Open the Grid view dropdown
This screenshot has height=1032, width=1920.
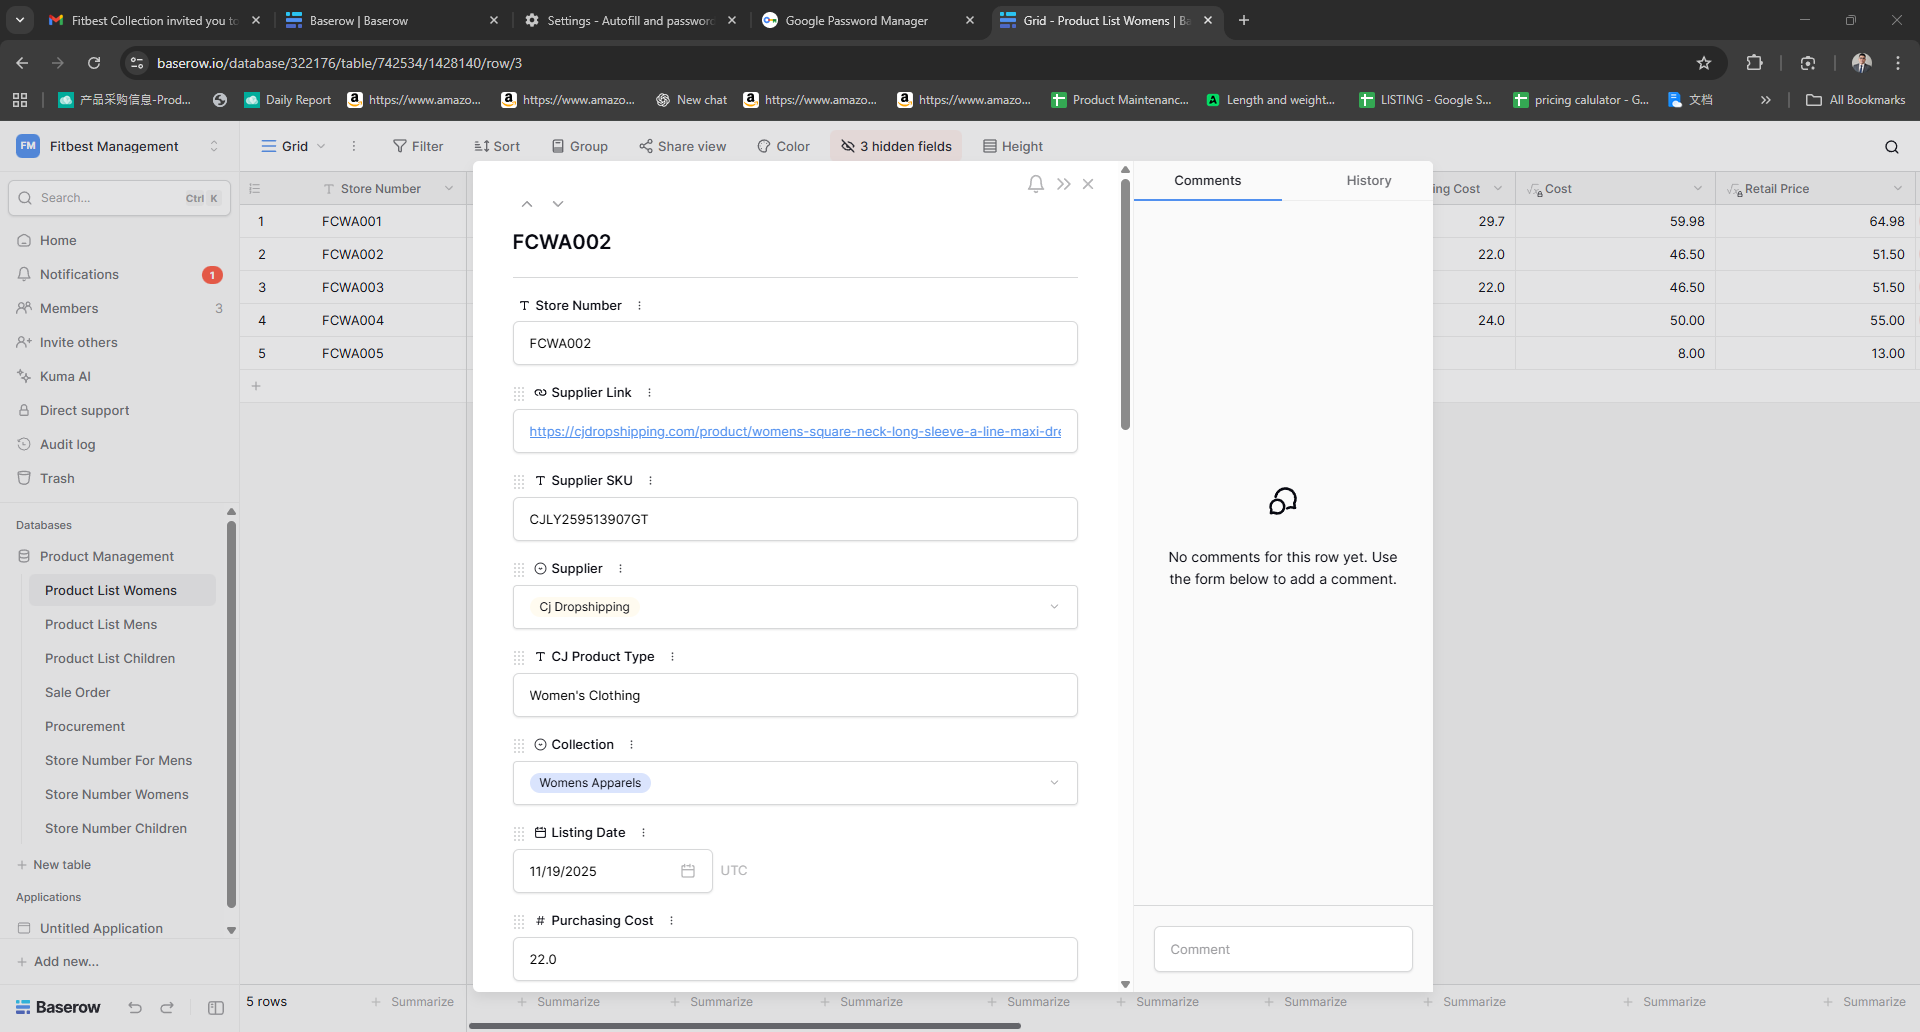click(293, 146)
